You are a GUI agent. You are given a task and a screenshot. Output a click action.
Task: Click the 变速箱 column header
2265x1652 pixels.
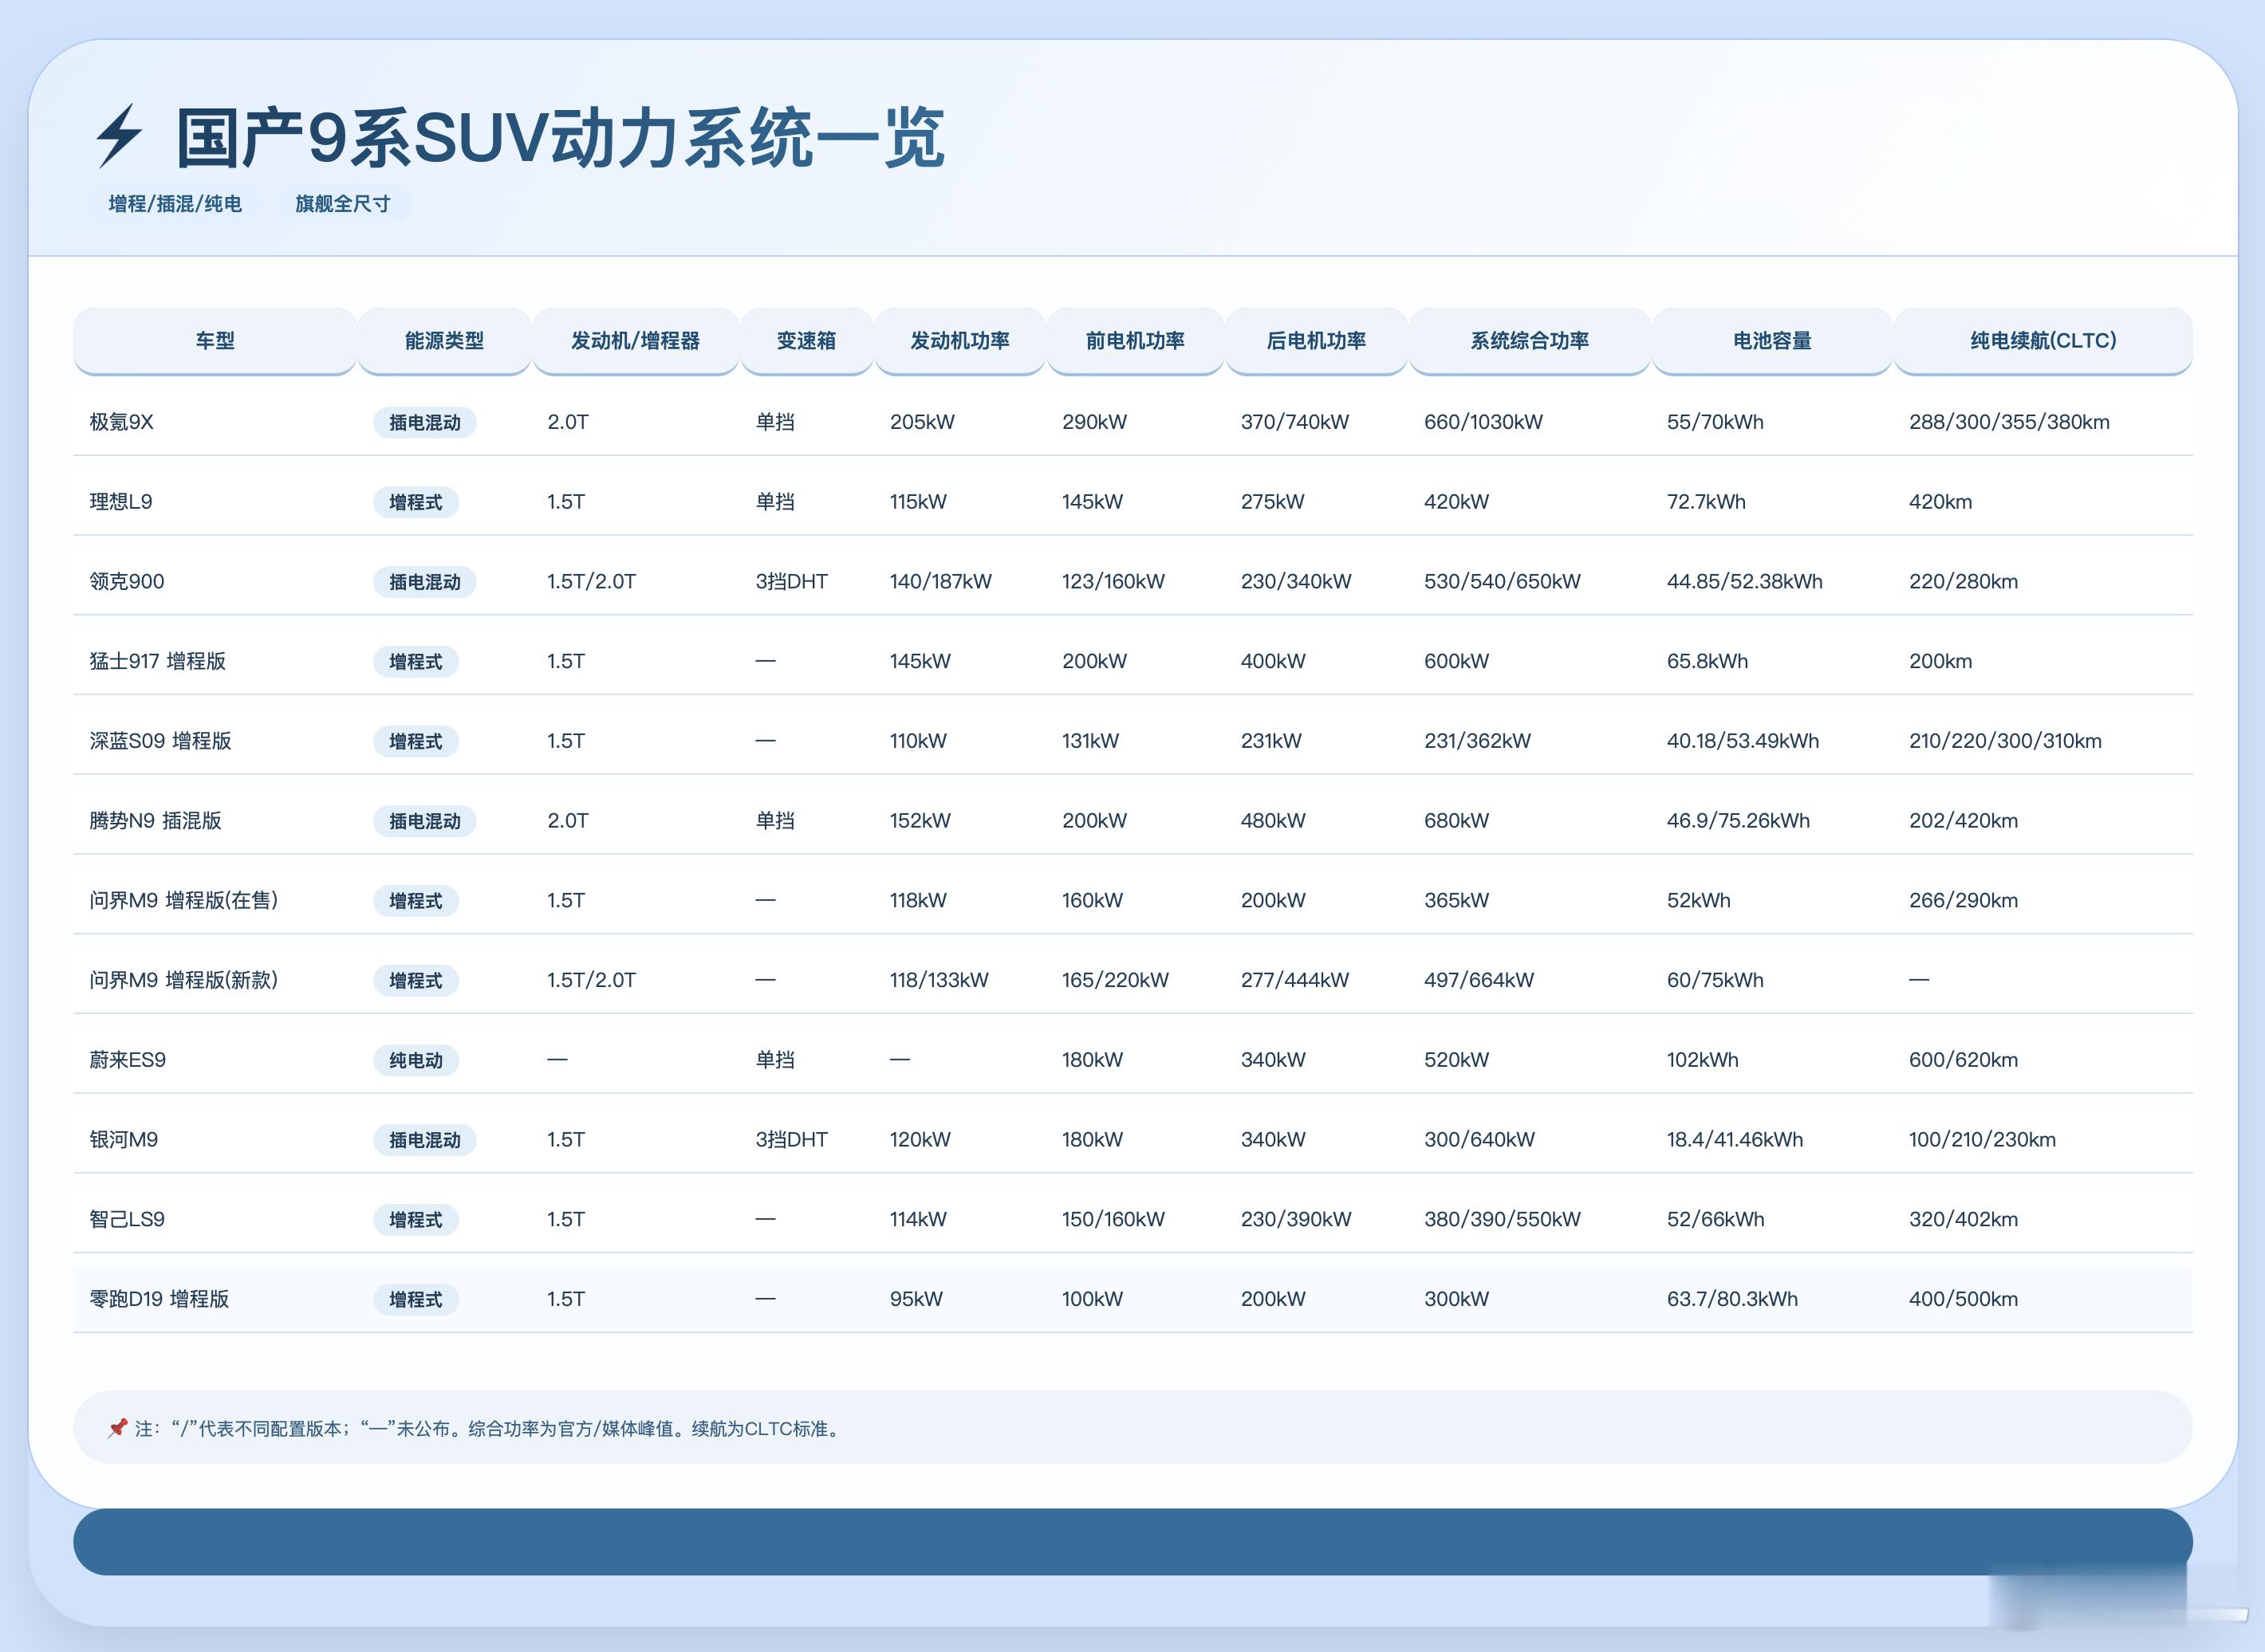(x=806, y=341)
